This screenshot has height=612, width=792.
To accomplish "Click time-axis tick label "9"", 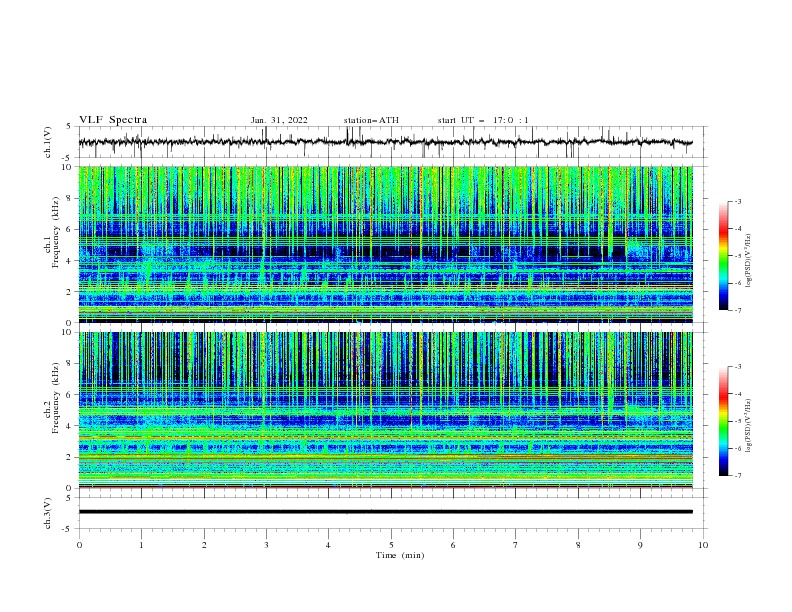I will (640, 545).
